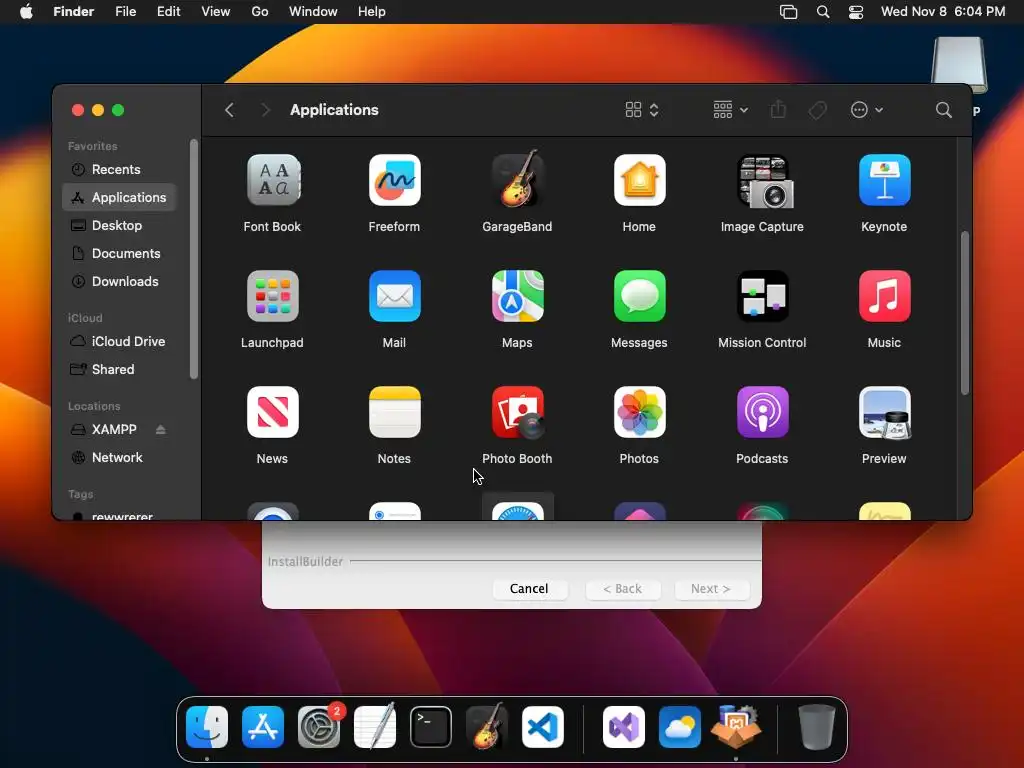The width and height of the screenshot is (1024, 768).
Task: Click the Tags toolbar icon
Action: pos(817,110)
